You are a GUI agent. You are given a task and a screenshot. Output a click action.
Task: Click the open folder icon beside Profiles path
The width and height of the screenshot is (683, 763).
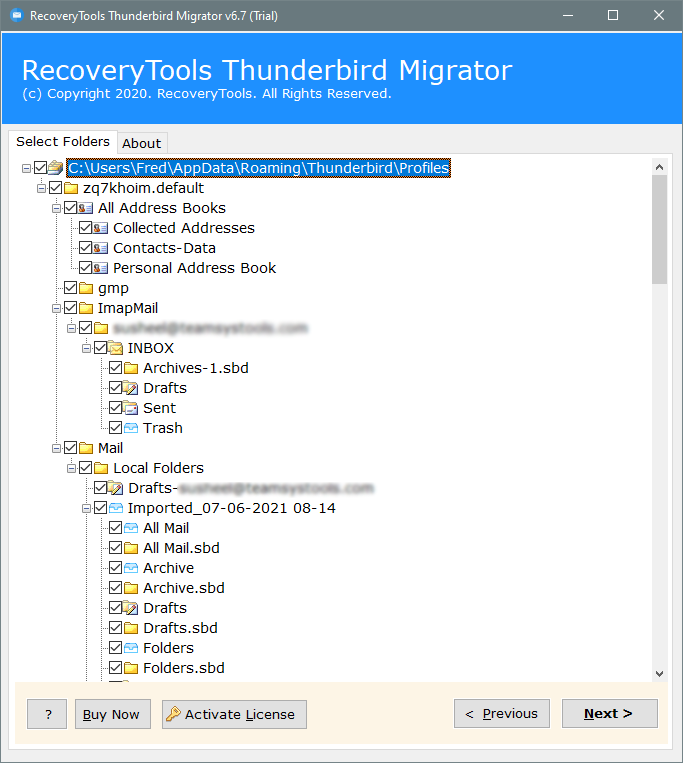click(55, 168)
